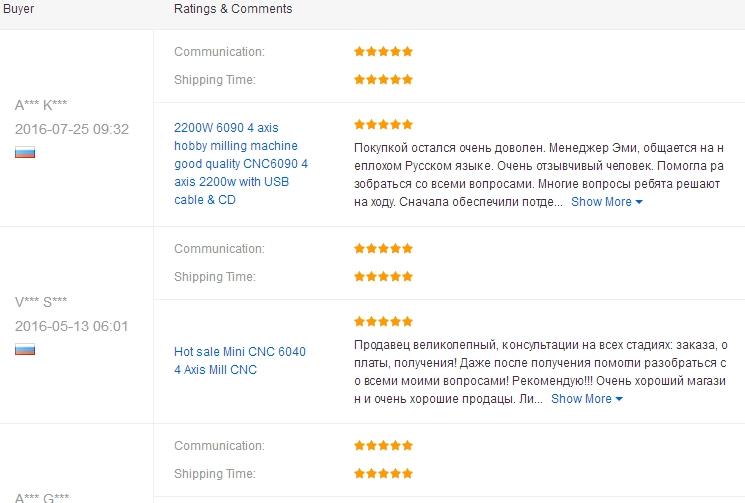This screenshot has width=745, height=503.
Task: Click star rating above Продавец великолепный comment
Action: point(383,322)
